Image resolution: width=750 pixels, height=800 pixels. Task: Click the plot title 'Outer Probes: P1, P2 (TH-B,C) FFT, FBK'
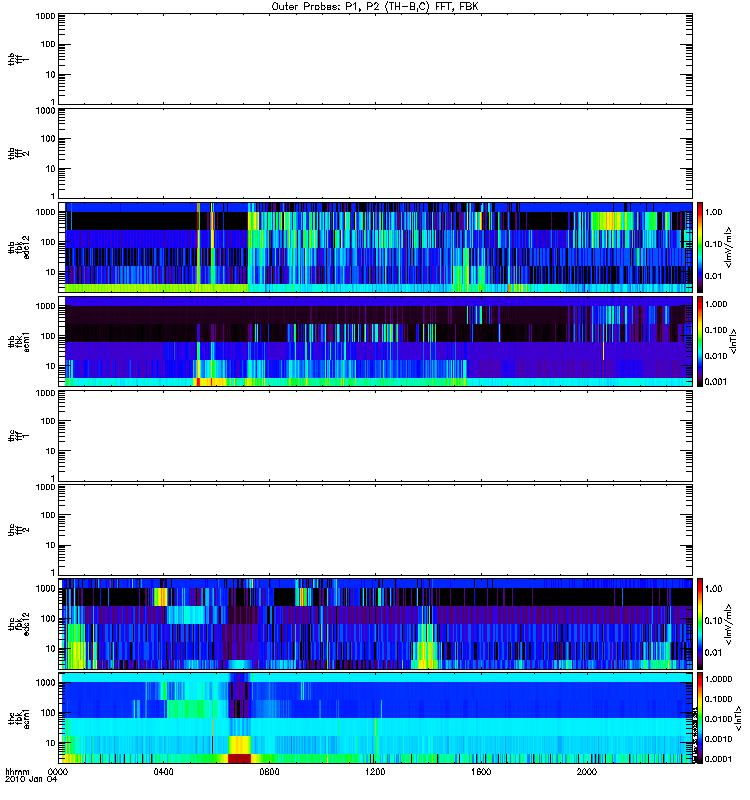(375, 7)
